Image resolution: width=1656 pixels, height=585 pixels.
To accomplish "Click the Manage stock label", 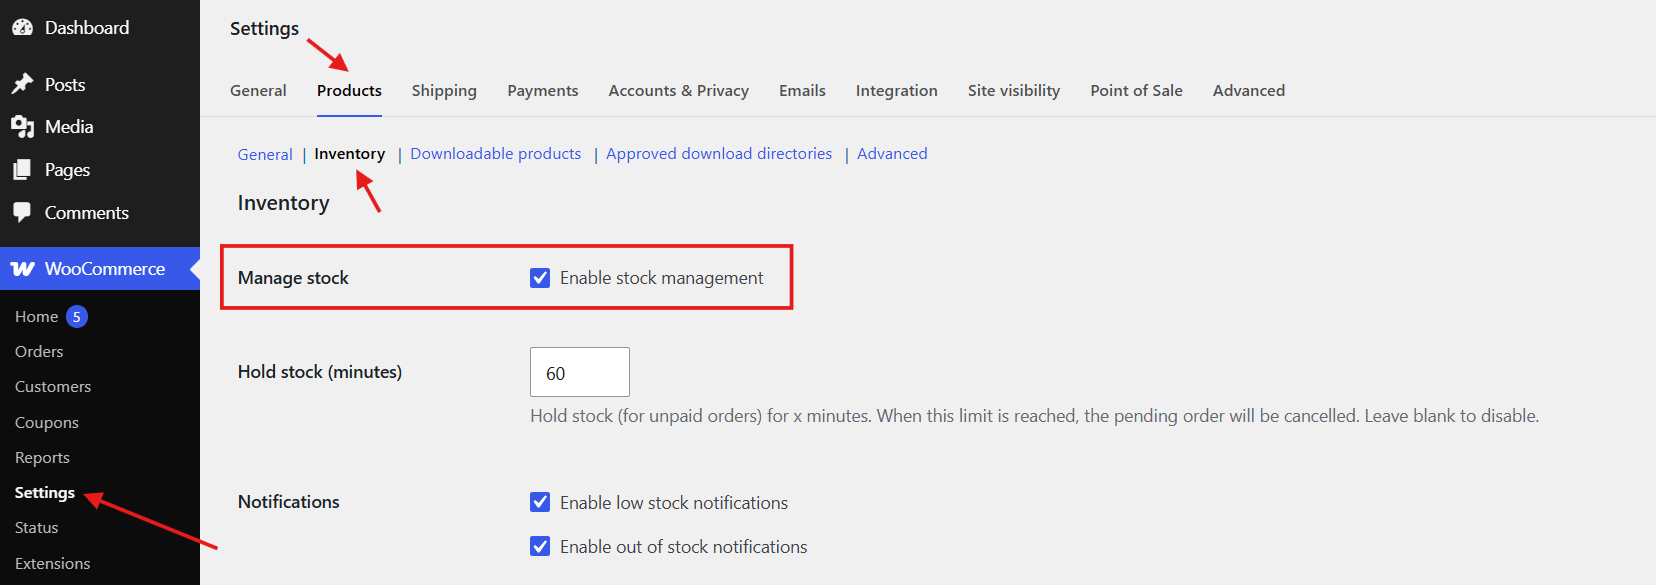I will click(293, 278).
